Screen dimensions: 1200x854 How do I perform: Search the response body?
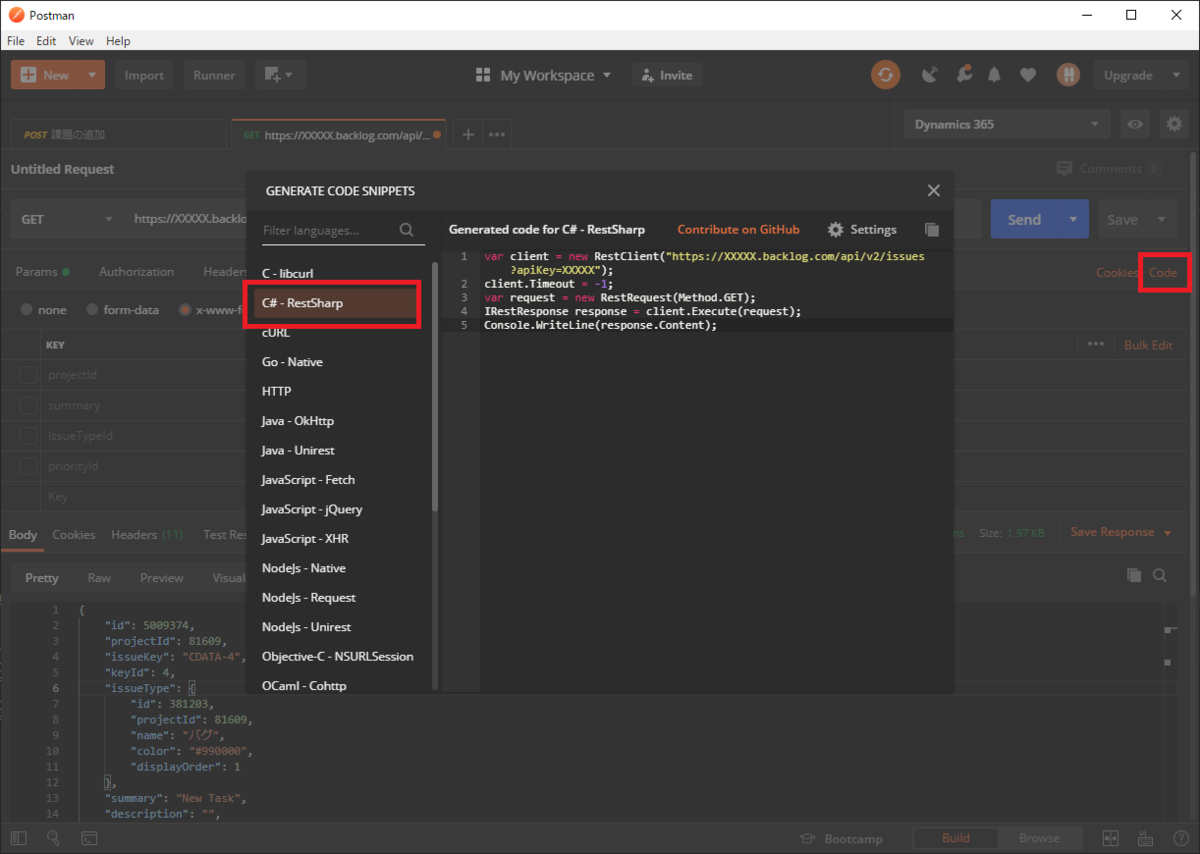click(x=1160, y=575)
